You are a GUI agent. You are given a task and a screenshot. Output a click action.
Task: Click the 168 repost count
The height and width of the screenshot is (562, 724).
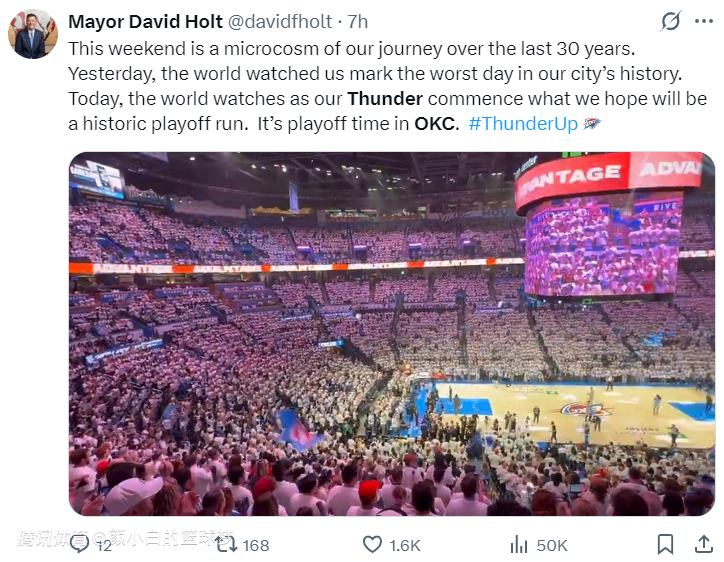pos(256,545)
